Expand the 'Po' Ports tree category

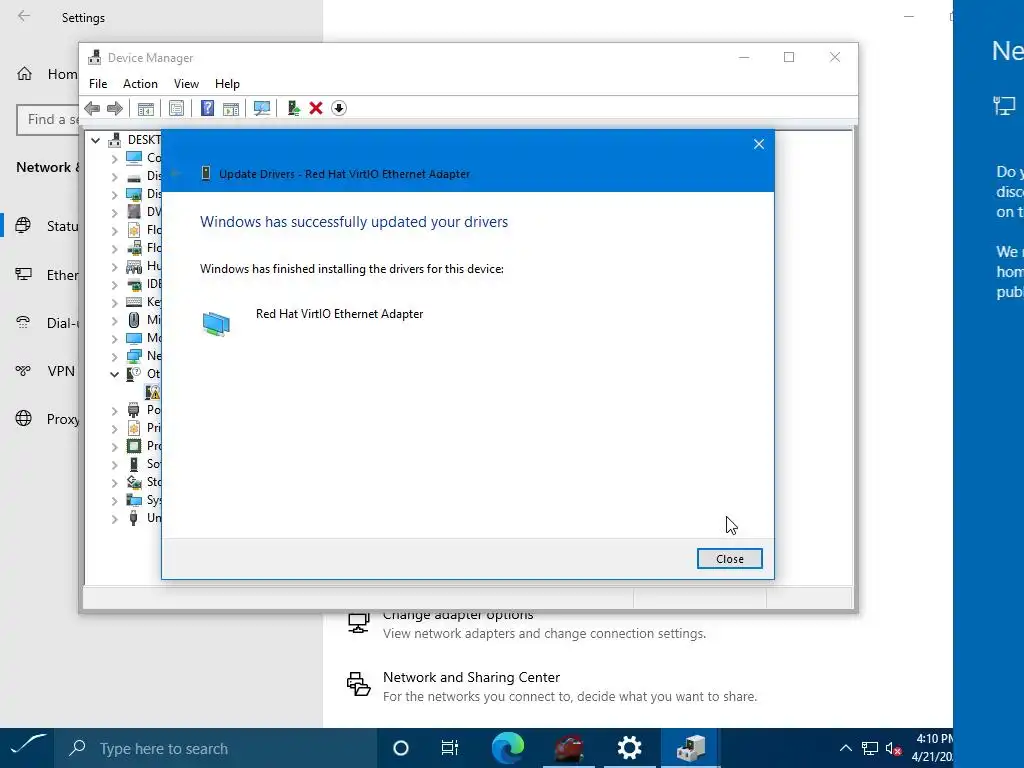tap(114, 411)
